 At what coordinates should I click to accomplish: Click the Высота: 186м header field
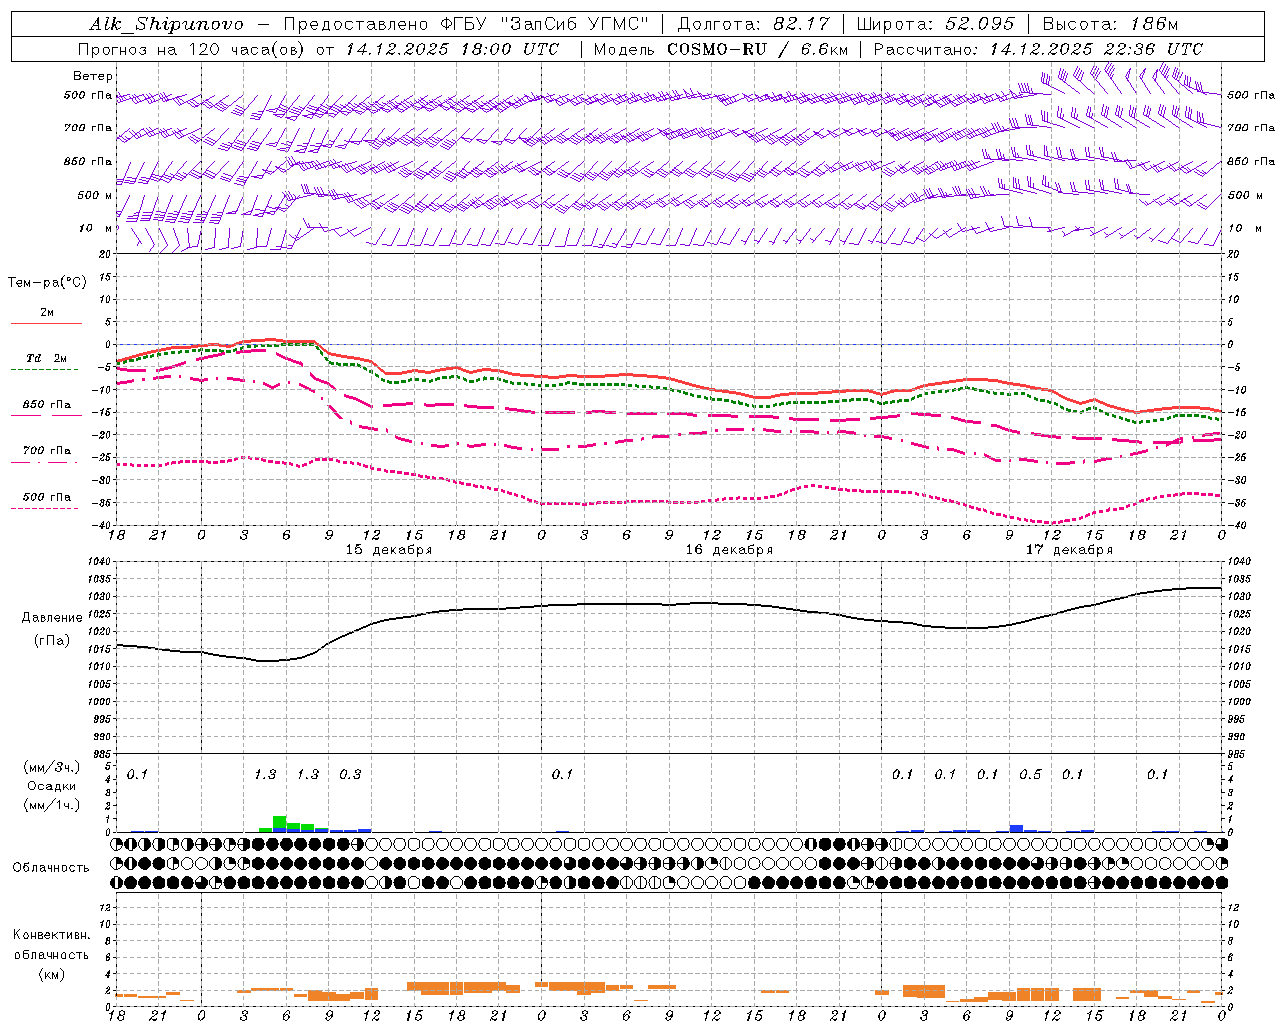click(x=1110, y=24)
